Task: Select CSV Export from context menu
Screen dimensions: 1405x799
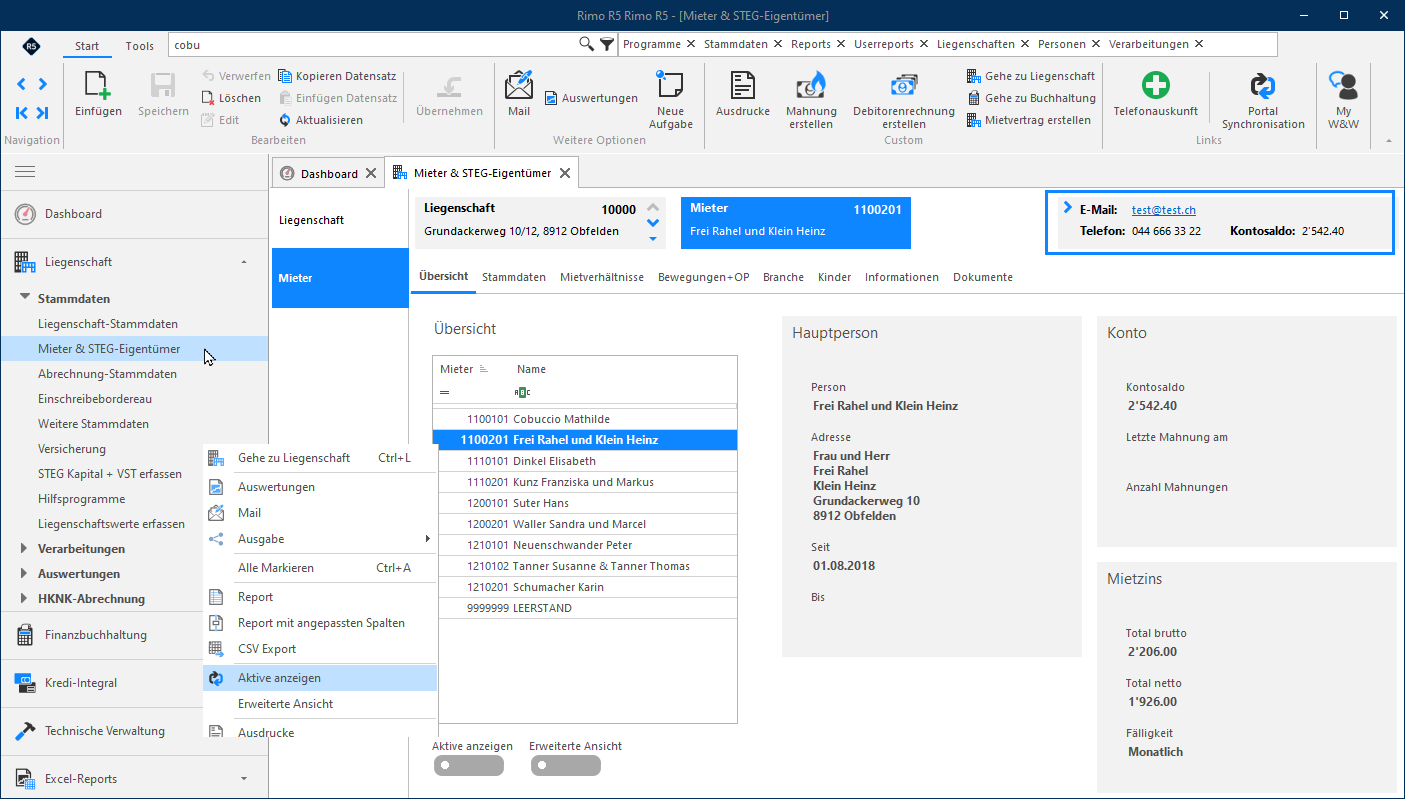Action: tap(320, 649)
